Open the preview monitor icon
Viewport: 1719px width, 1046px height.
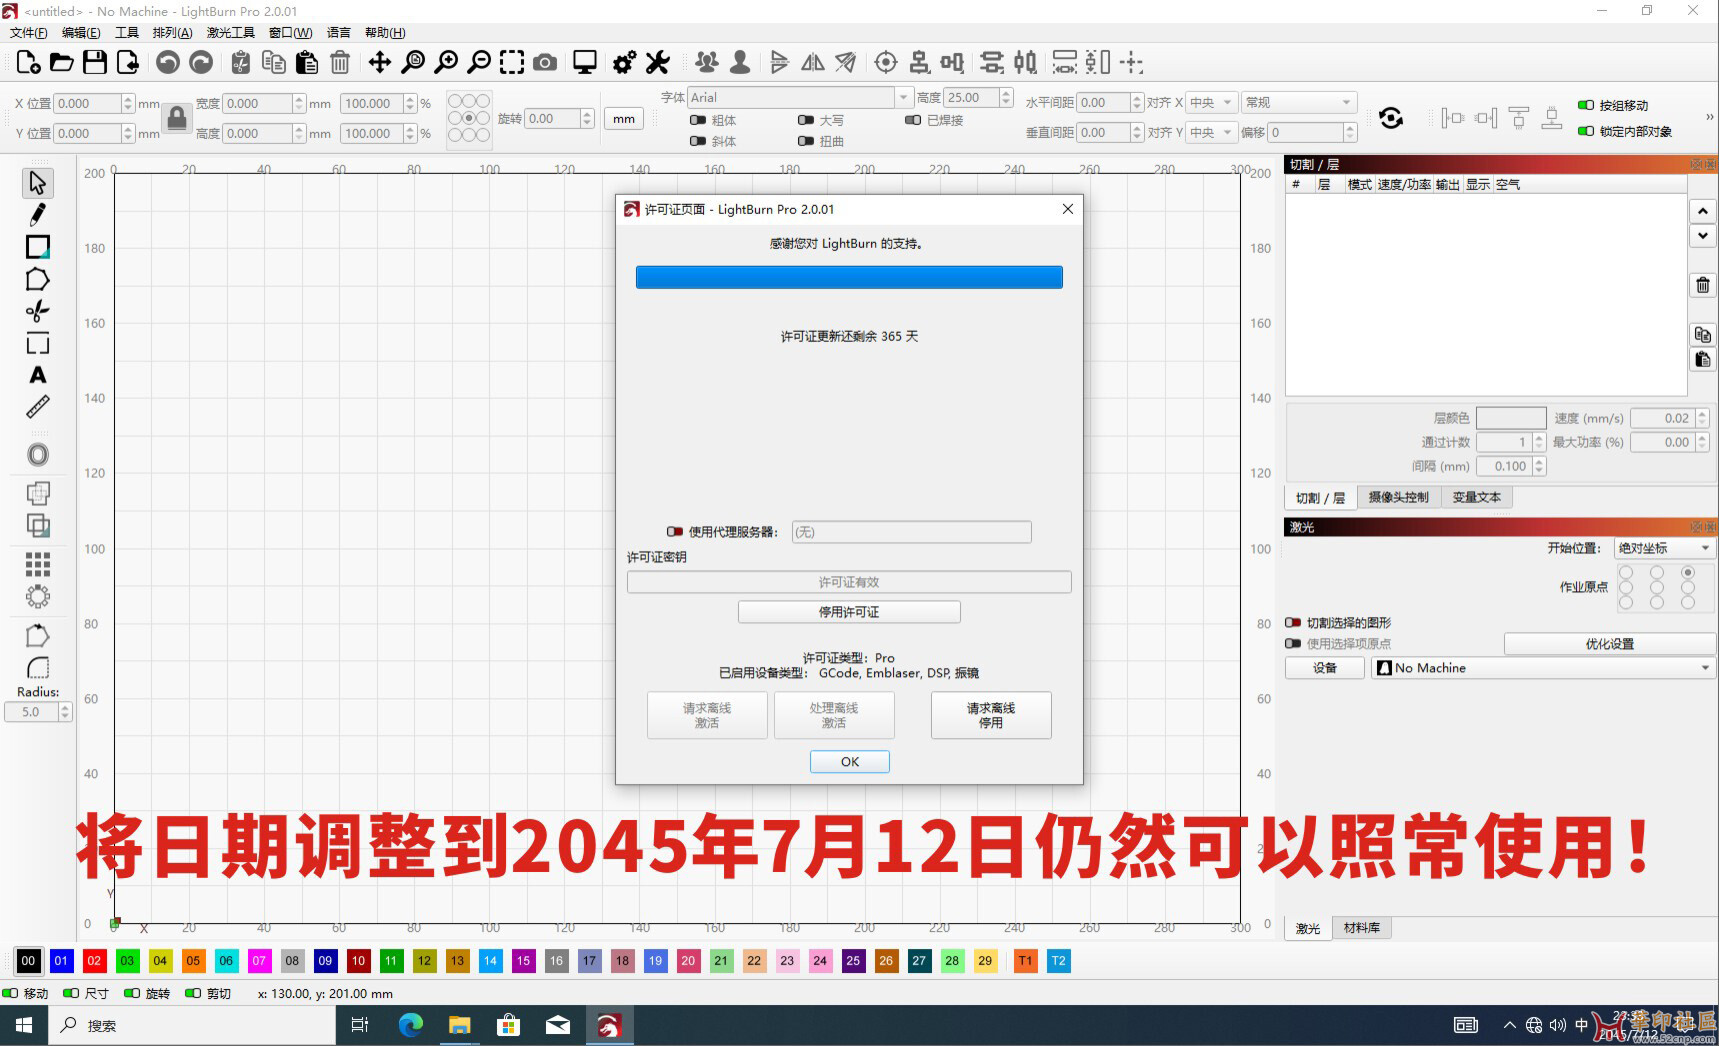pyautogui.click(x=585, y=63)
